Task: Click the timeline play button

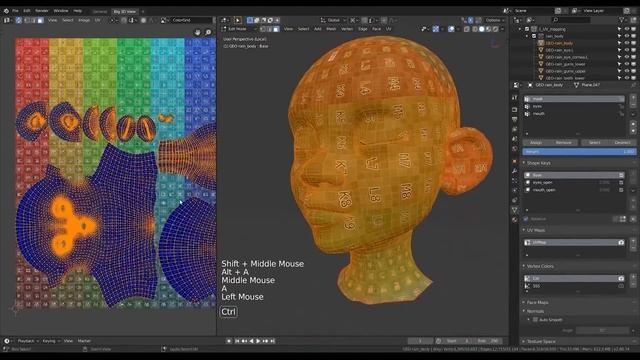Action: coord(258,341)
